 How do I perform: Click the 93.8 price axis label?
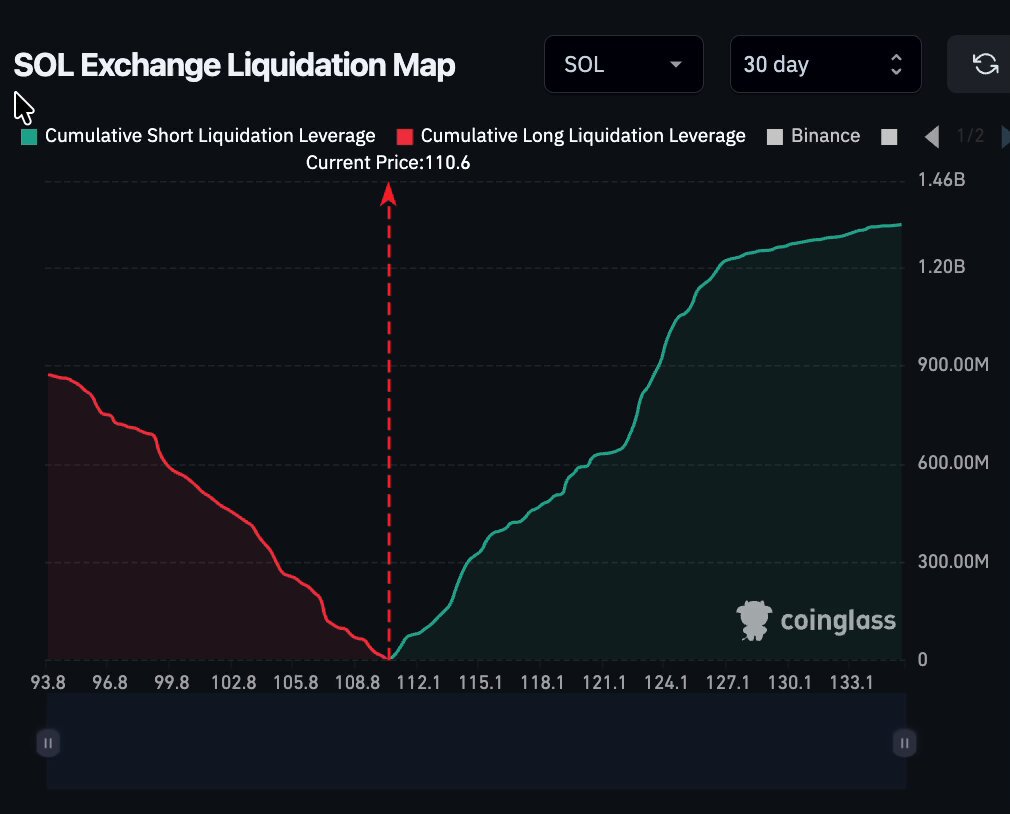click(x=48, y=683)
